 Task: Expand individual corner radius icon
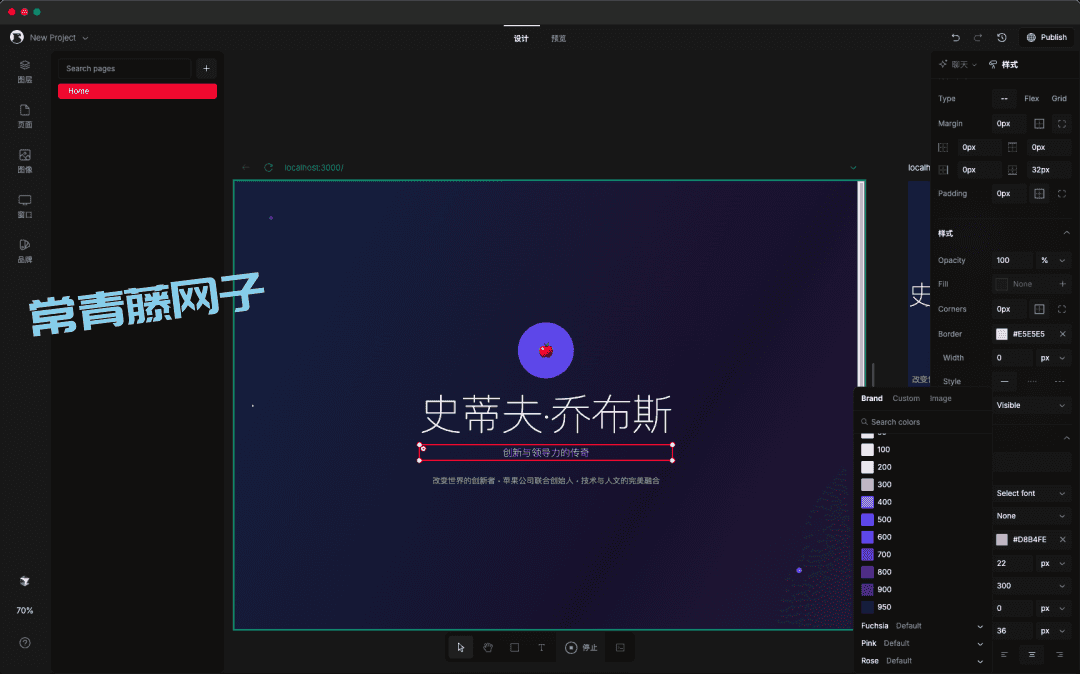[1062, 309]
